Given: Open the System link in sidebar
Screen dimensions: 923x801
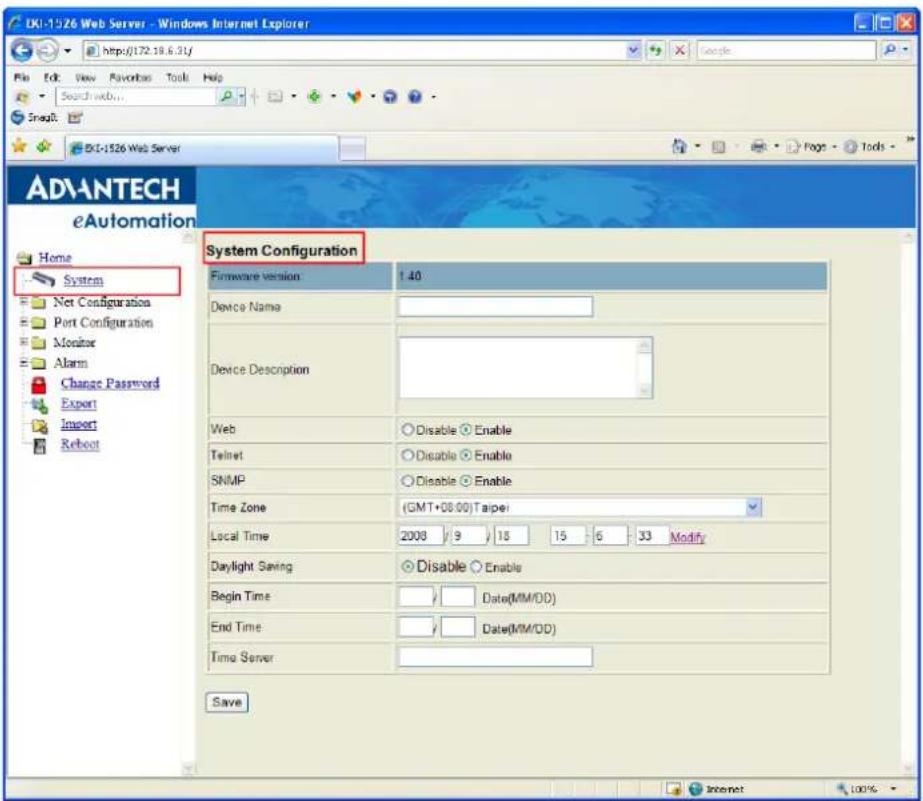Looking at the screenshot, I should click(x=83, y=280).
